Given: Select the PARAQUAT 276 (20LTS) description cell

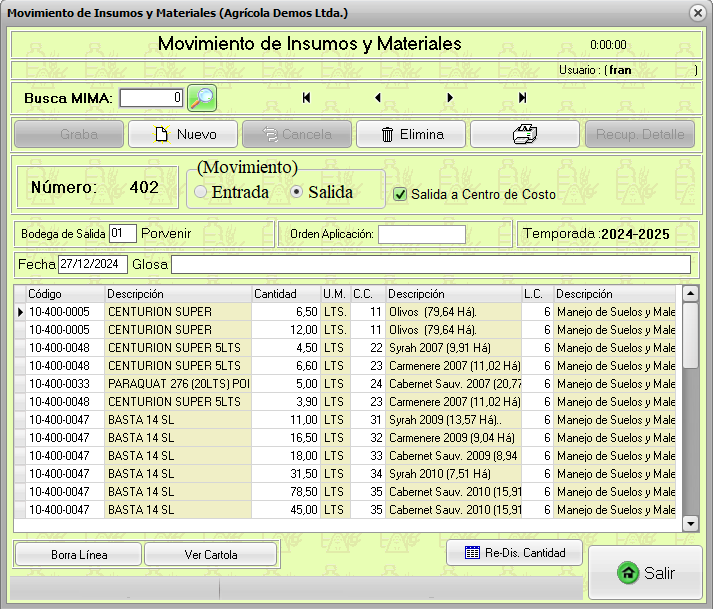Looking at the screenshot, I should pos(178,384).
